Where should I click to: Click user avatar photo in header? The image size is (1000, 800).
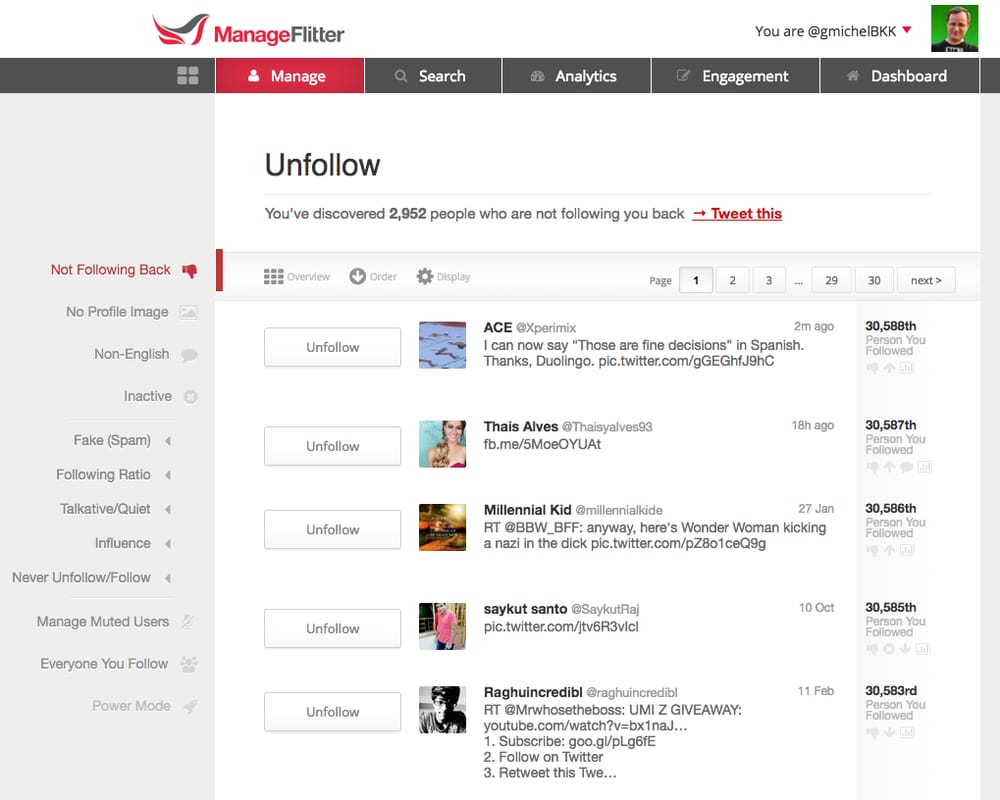pyautogui.click(x=954, y=29)
